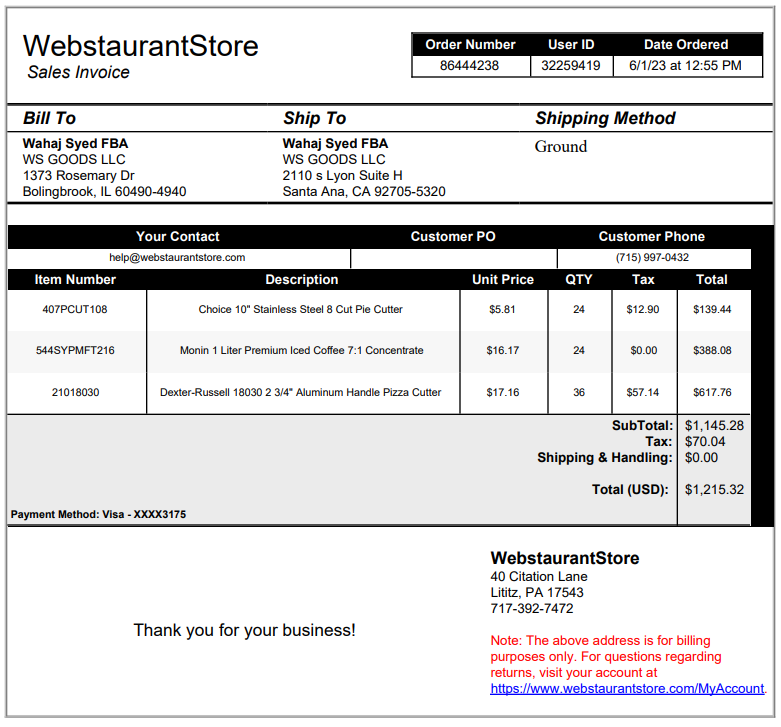Click item number 407PCUT108
The height and width of the screenshot is (727, 781).
[x=75, y=309]
